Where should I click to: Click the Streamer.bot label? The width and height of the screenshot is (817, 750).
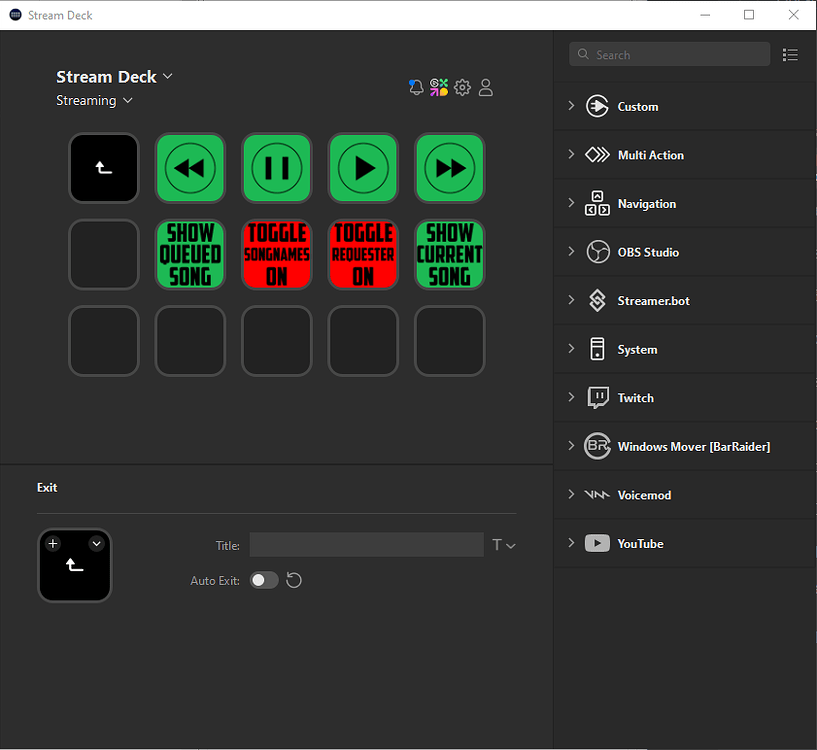(x=653, y=301)
